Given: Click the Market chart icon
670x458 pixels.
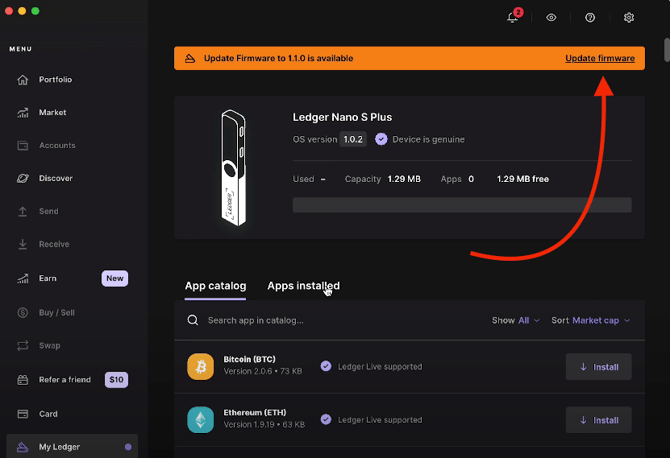Looking at the screenshot, I should pos(23,113).
